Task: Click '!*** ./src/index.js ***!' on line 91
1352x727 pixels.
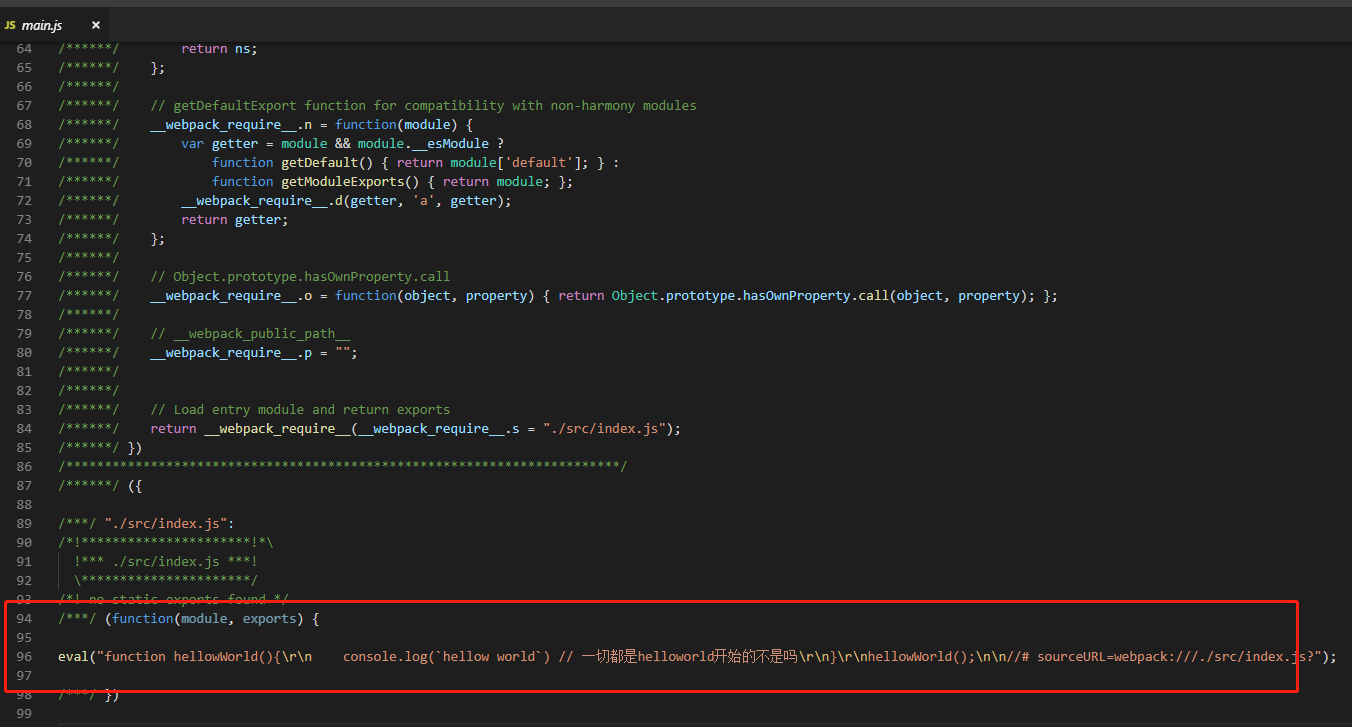Action: pyautogui.click(x=165, y=561)
